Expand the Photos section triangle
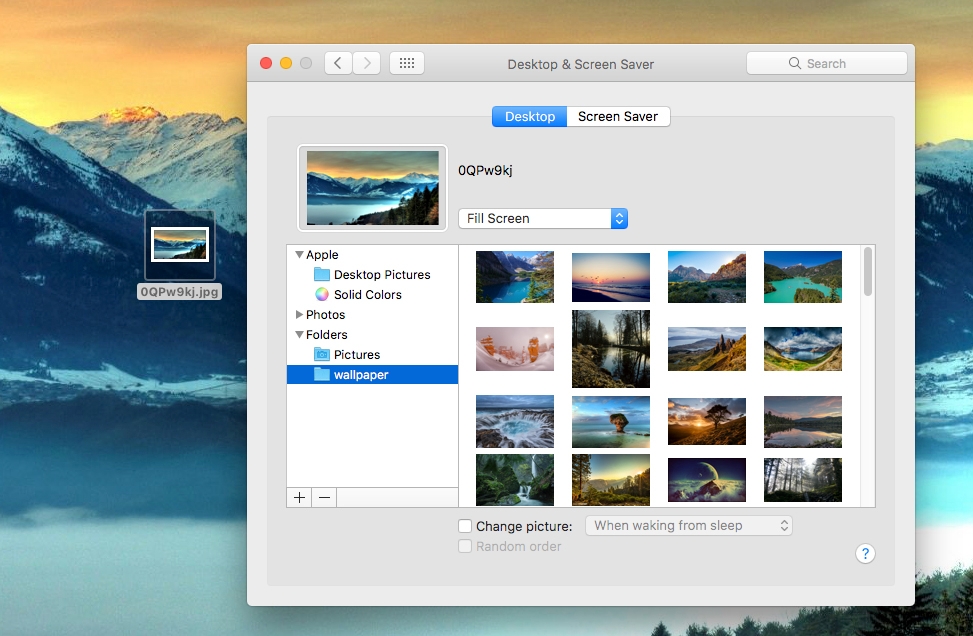 (x=299, y=315)
